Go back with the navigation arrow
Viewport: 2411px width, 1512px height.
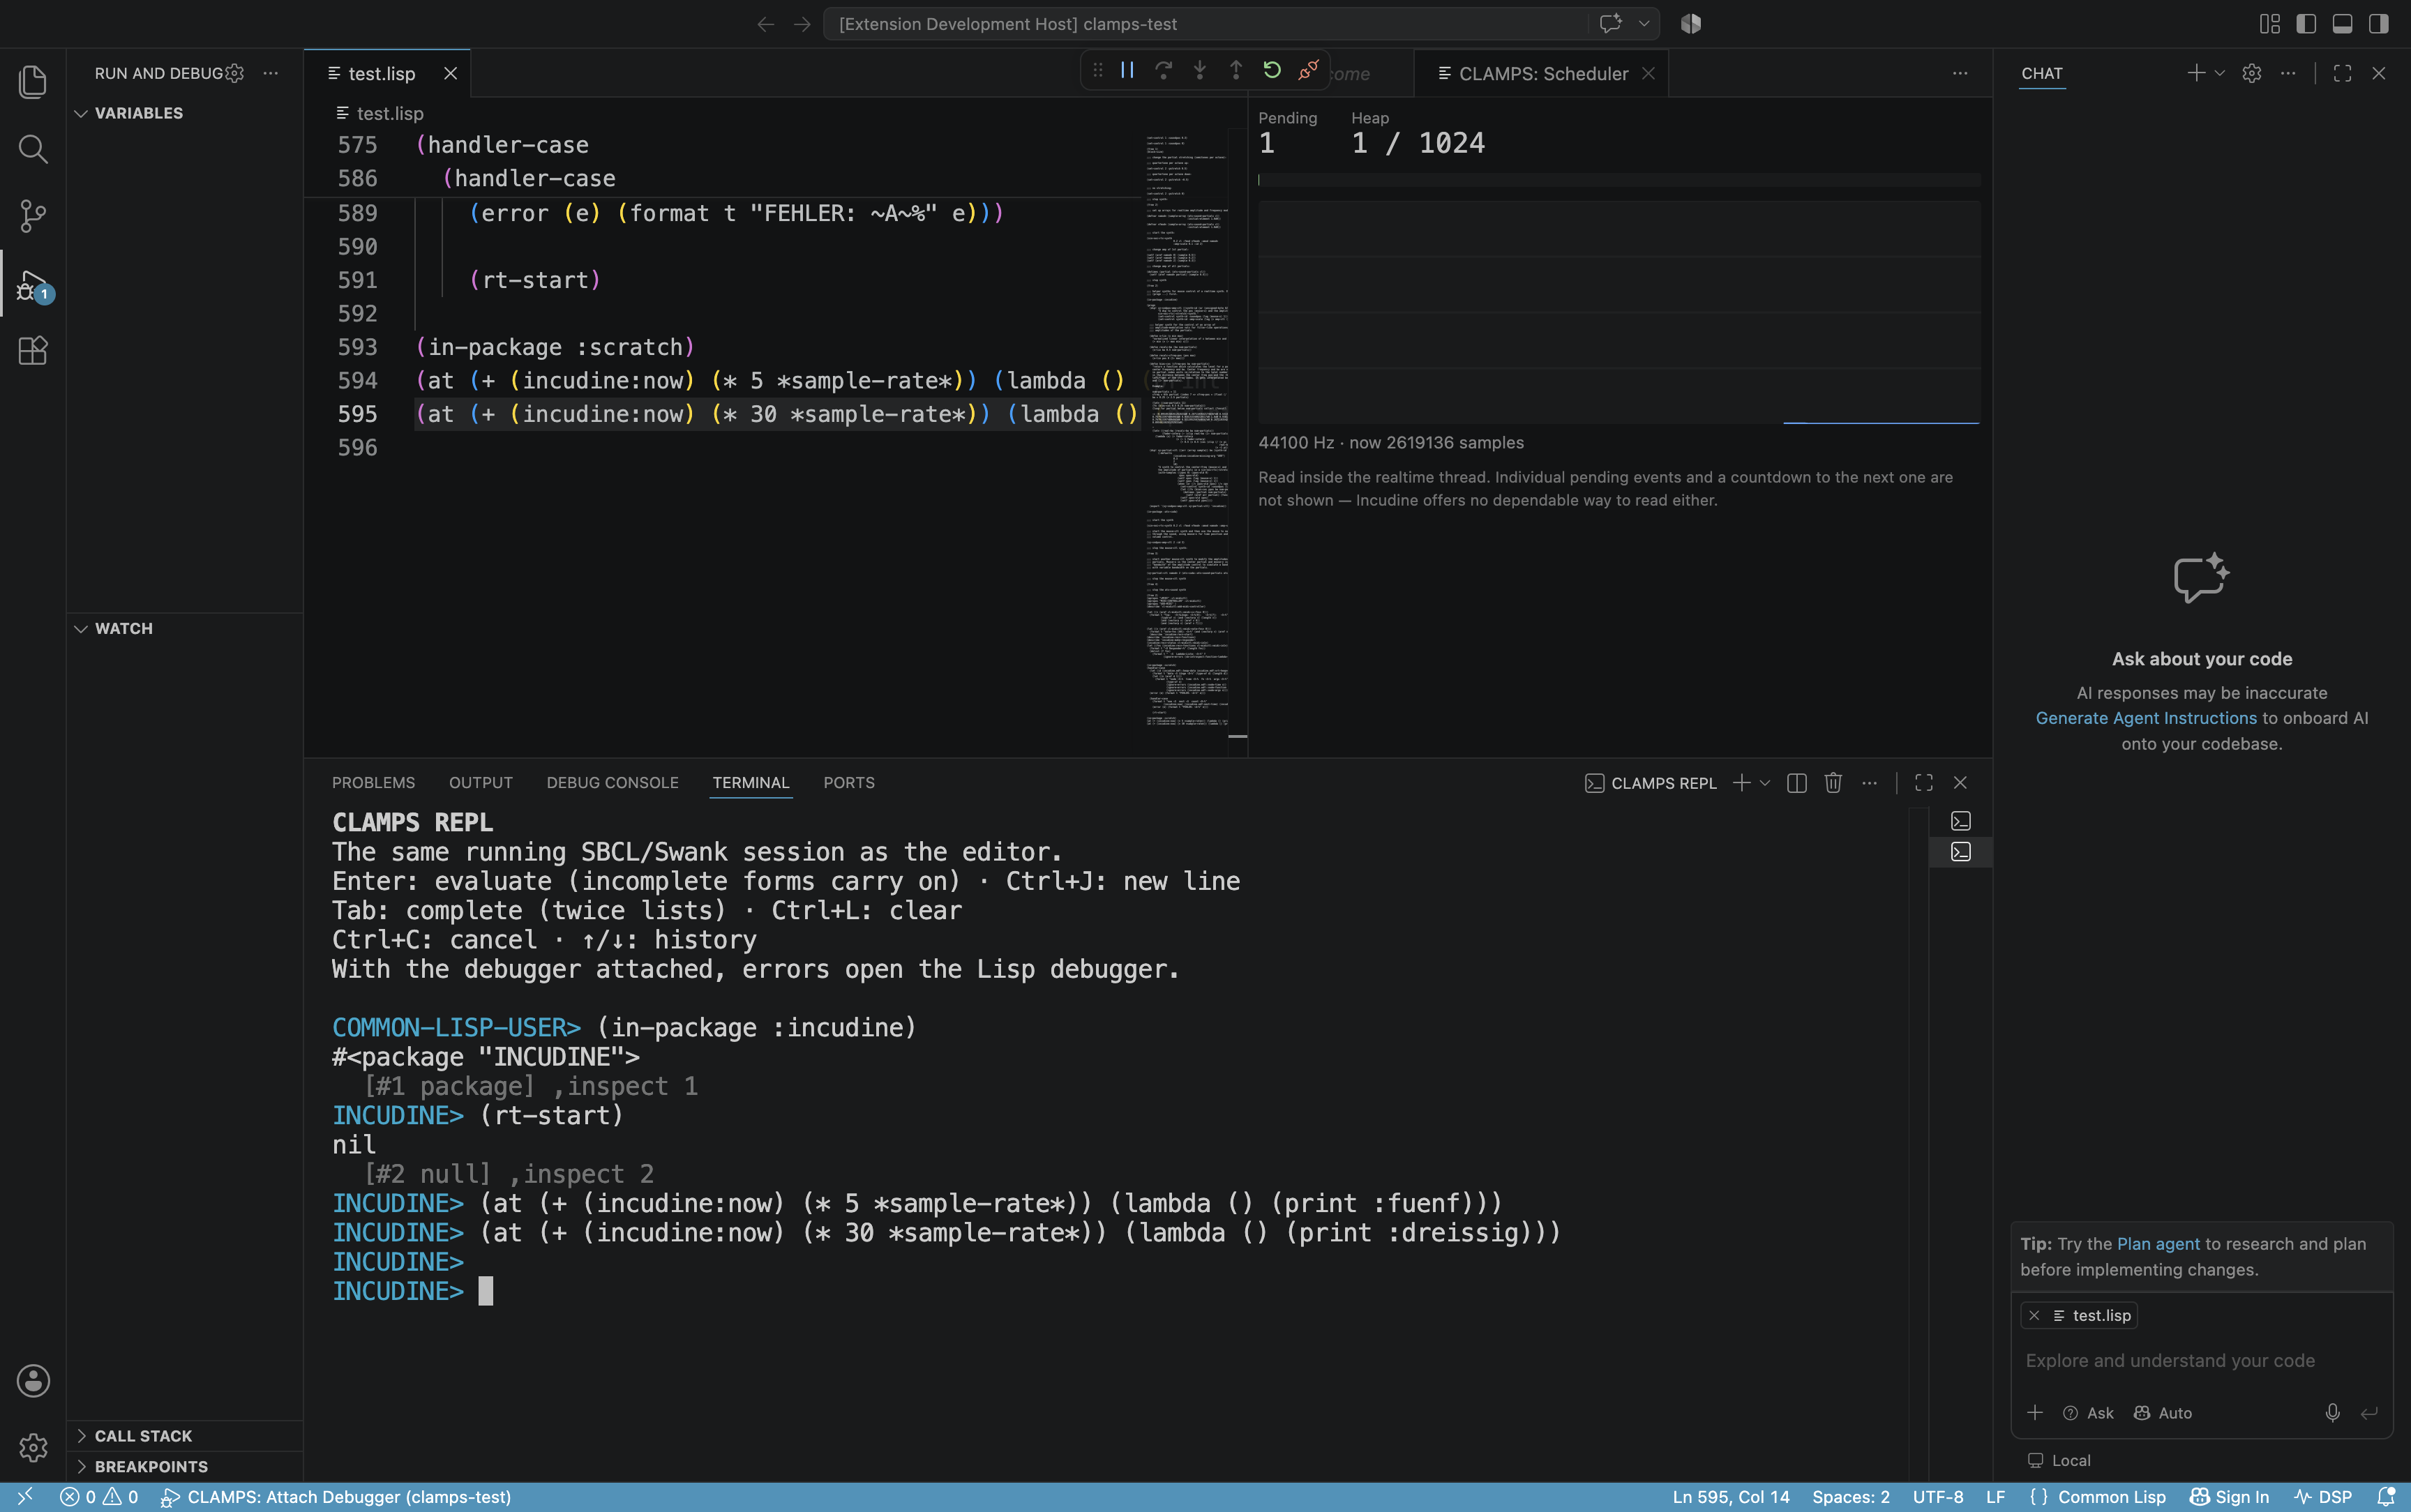766,24
